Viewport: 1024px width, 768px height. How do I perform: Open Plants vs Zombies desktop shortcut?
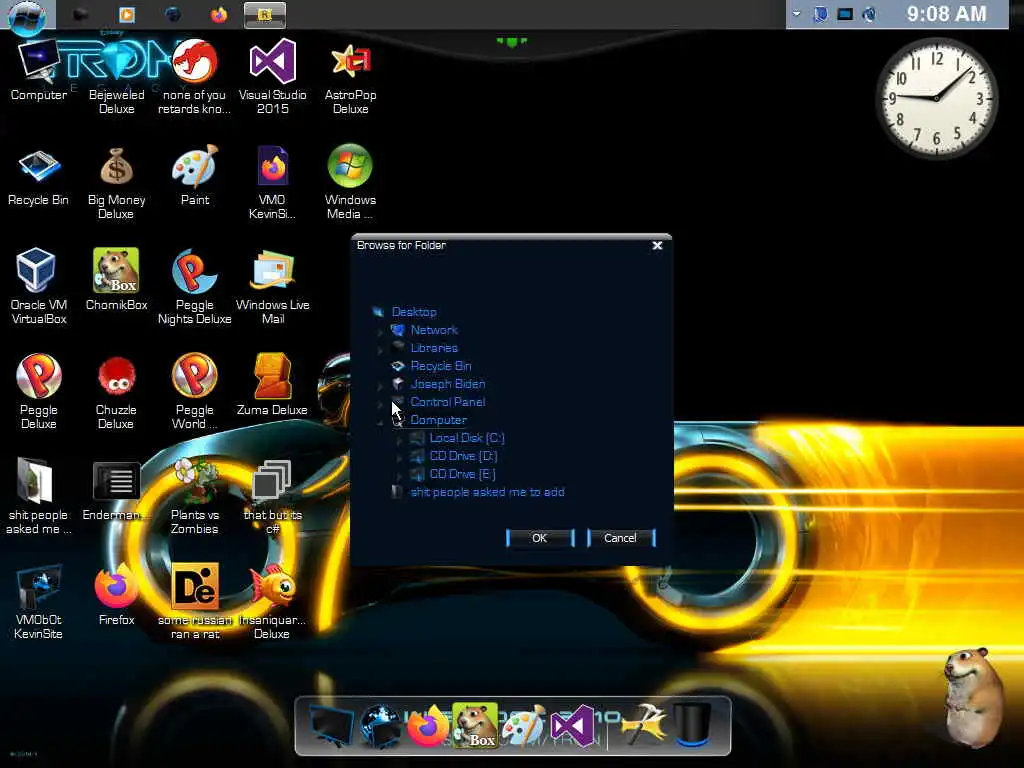(195, 496)
